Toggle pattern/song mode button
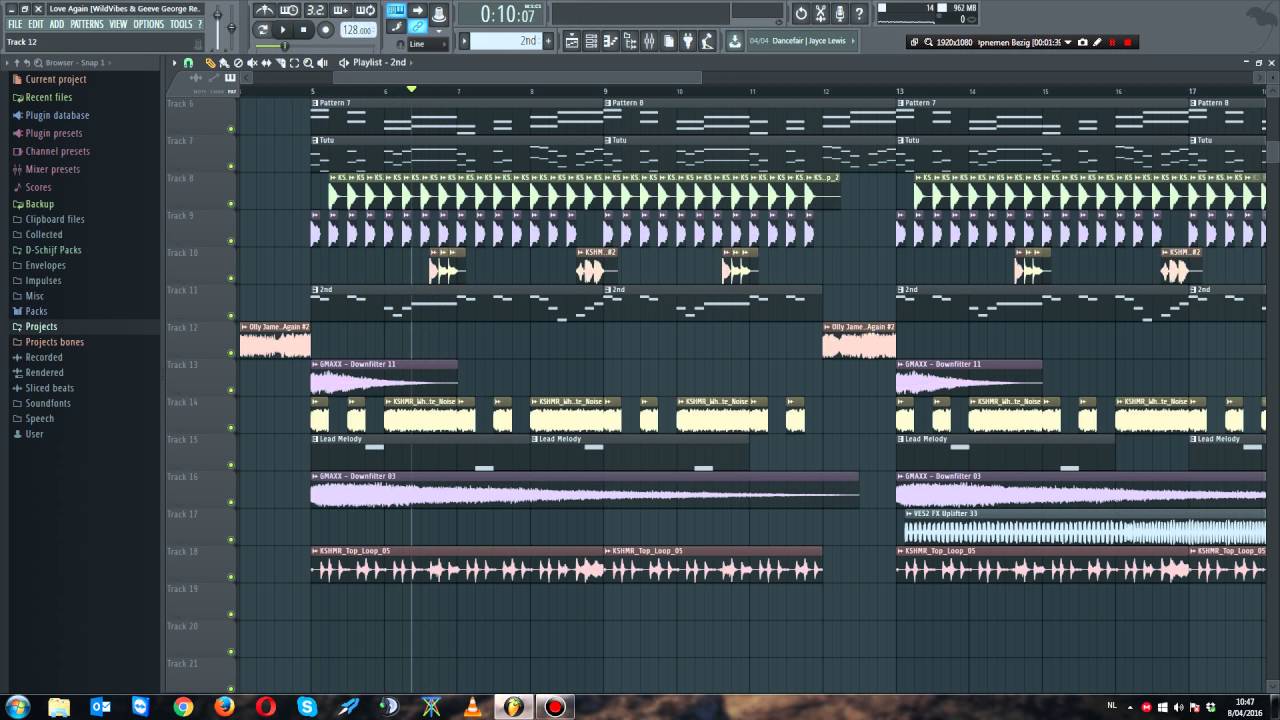 (262, 30)
